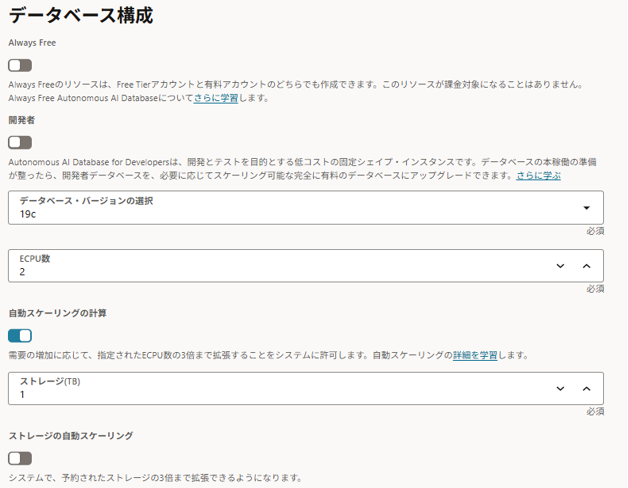This screenshot has height=488, width=628.
Task: Click the ストレージの自動スケーリング label
Action: (x=70, y=436)
